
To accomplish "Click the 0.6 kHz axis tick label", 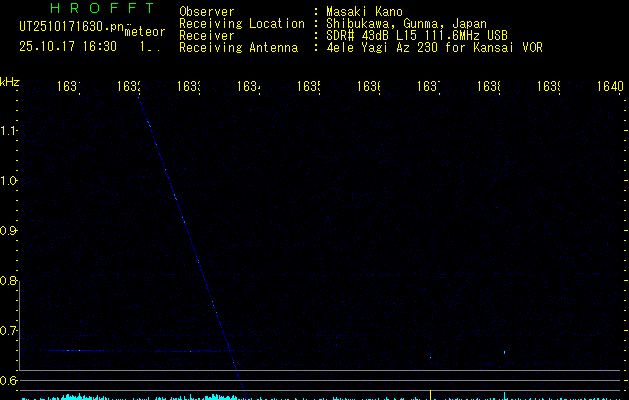I will (8, 380).
